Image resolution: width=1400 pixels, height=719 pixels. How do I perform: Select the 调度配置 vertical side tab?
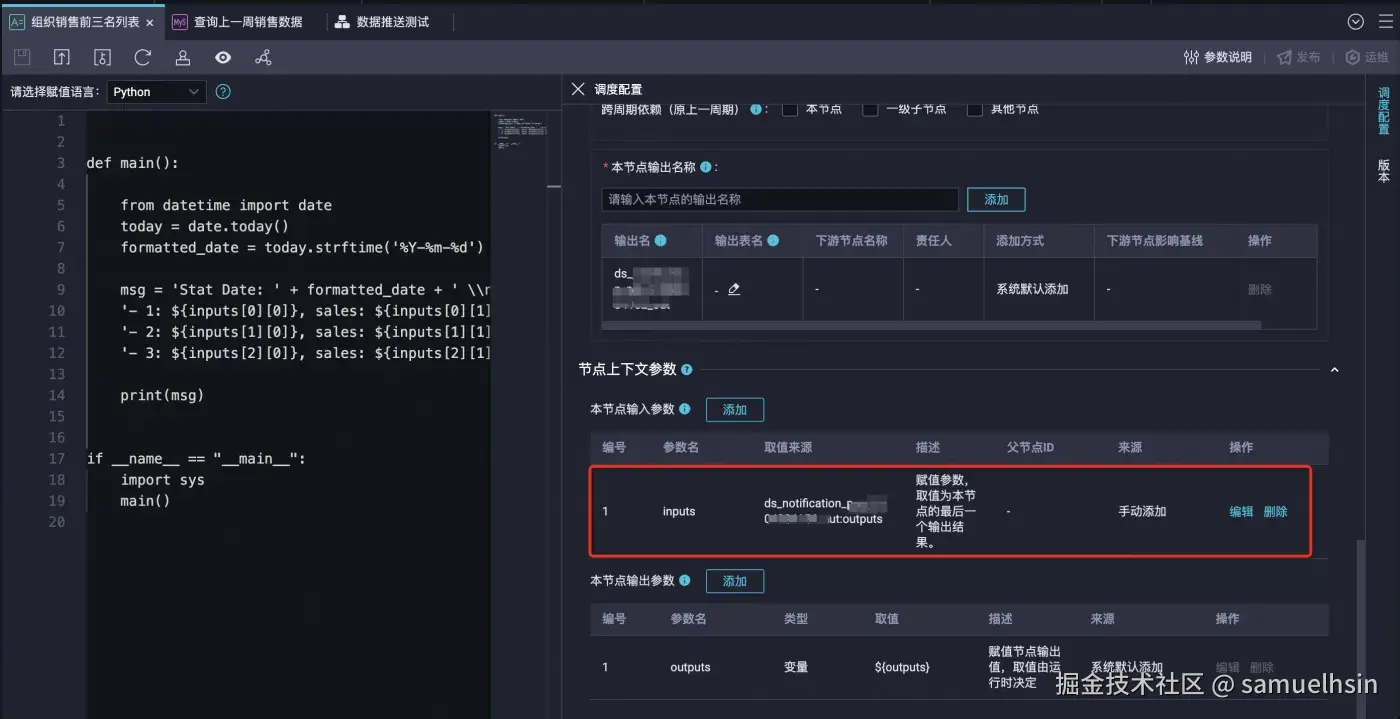coord(1384,111)
